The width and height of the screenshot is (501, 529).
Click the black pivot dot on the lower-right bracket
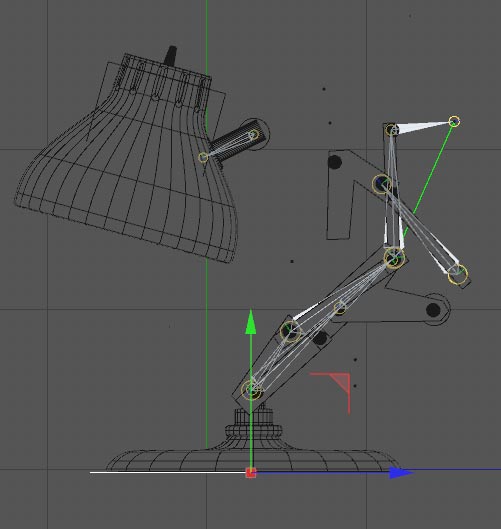[433, 309]
